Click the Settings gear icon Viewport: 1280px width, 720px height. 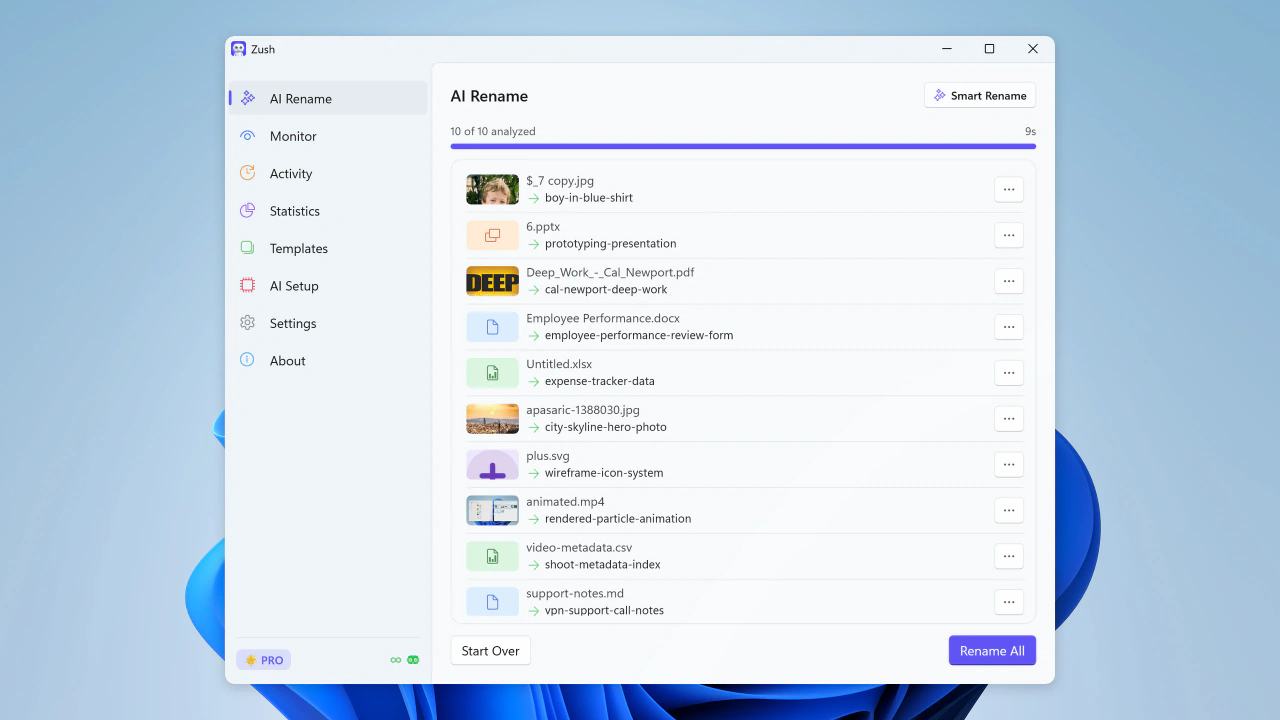click(x=247, y=323)
